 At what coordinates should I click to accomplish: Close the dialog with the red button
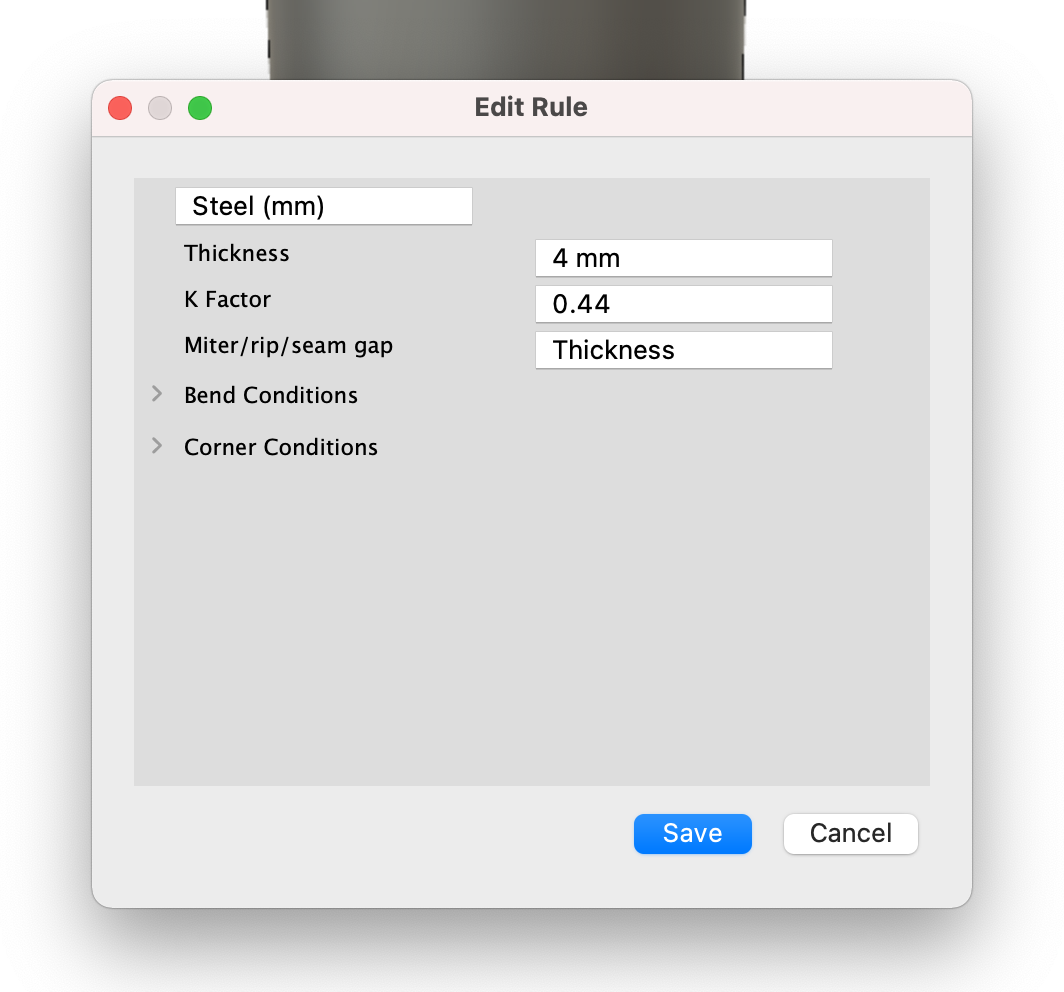120,108
